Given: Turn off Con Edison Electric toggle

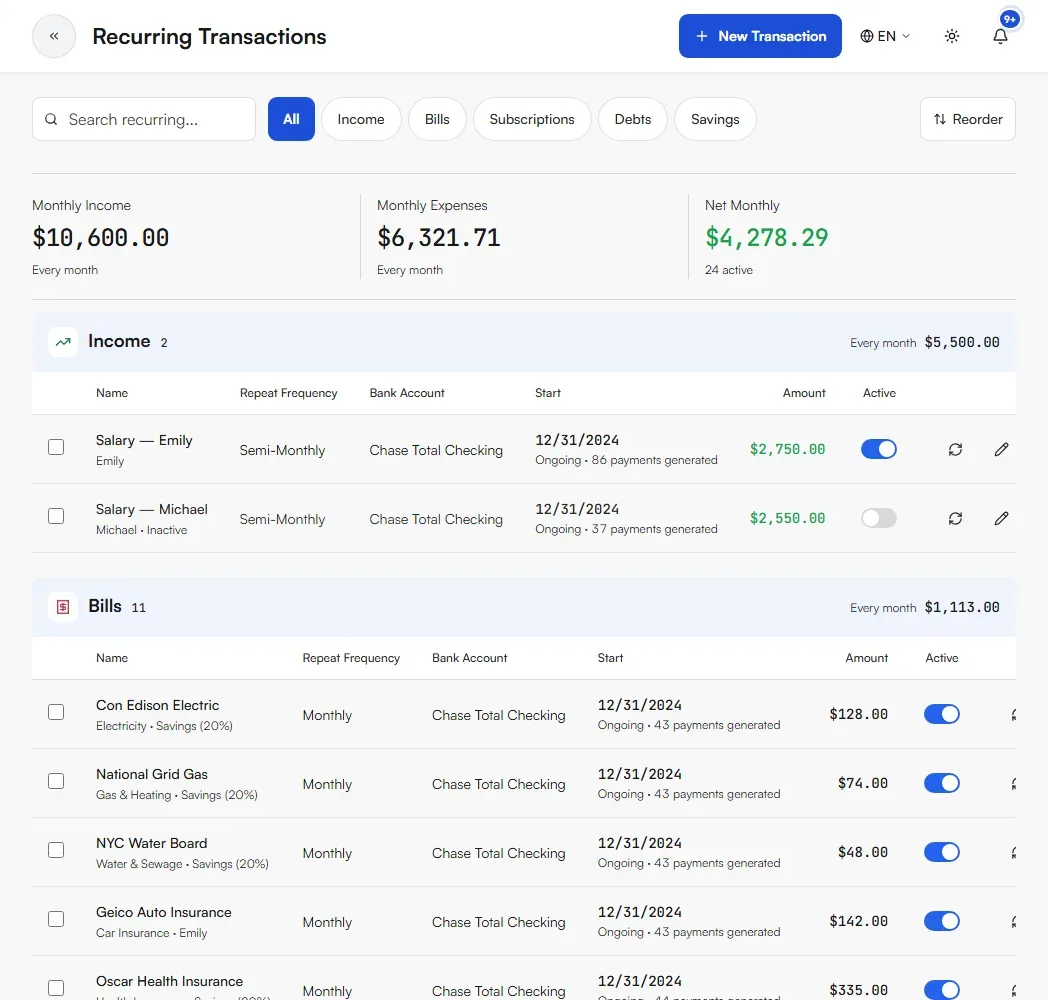Looking at the screenshot, I should [x=941, y=714].
